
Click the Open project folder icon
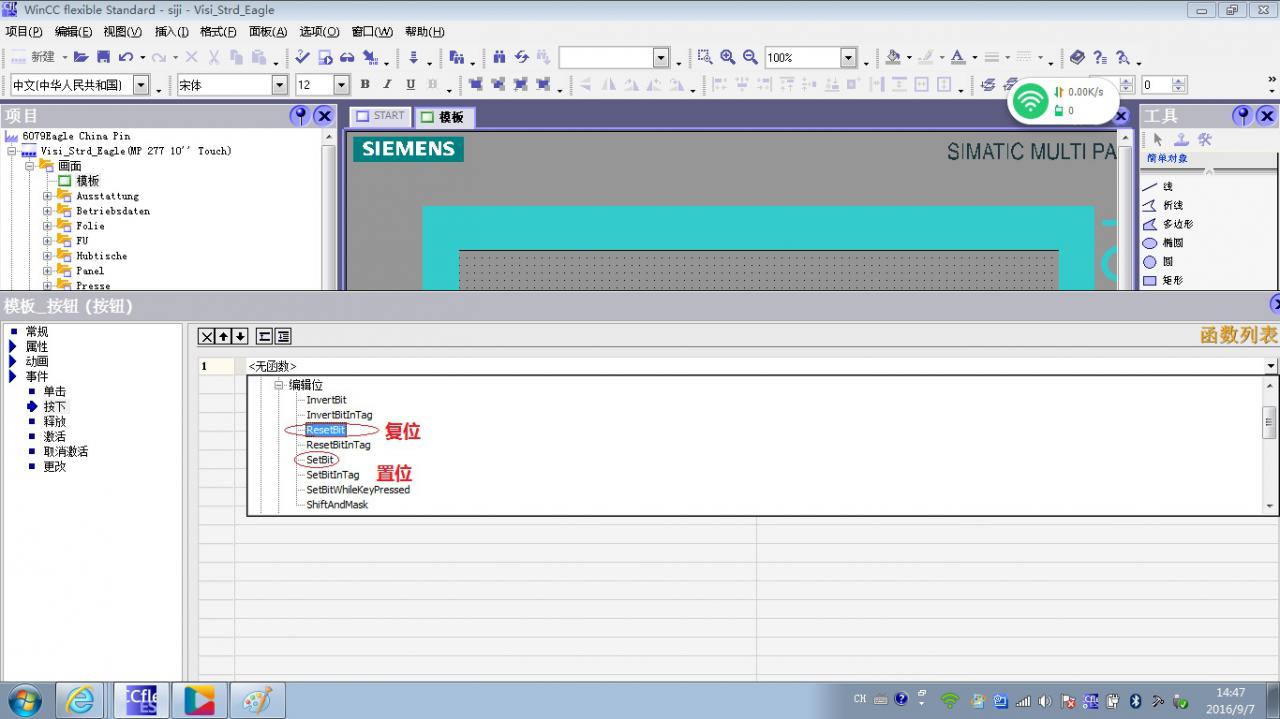pos(81,57)
